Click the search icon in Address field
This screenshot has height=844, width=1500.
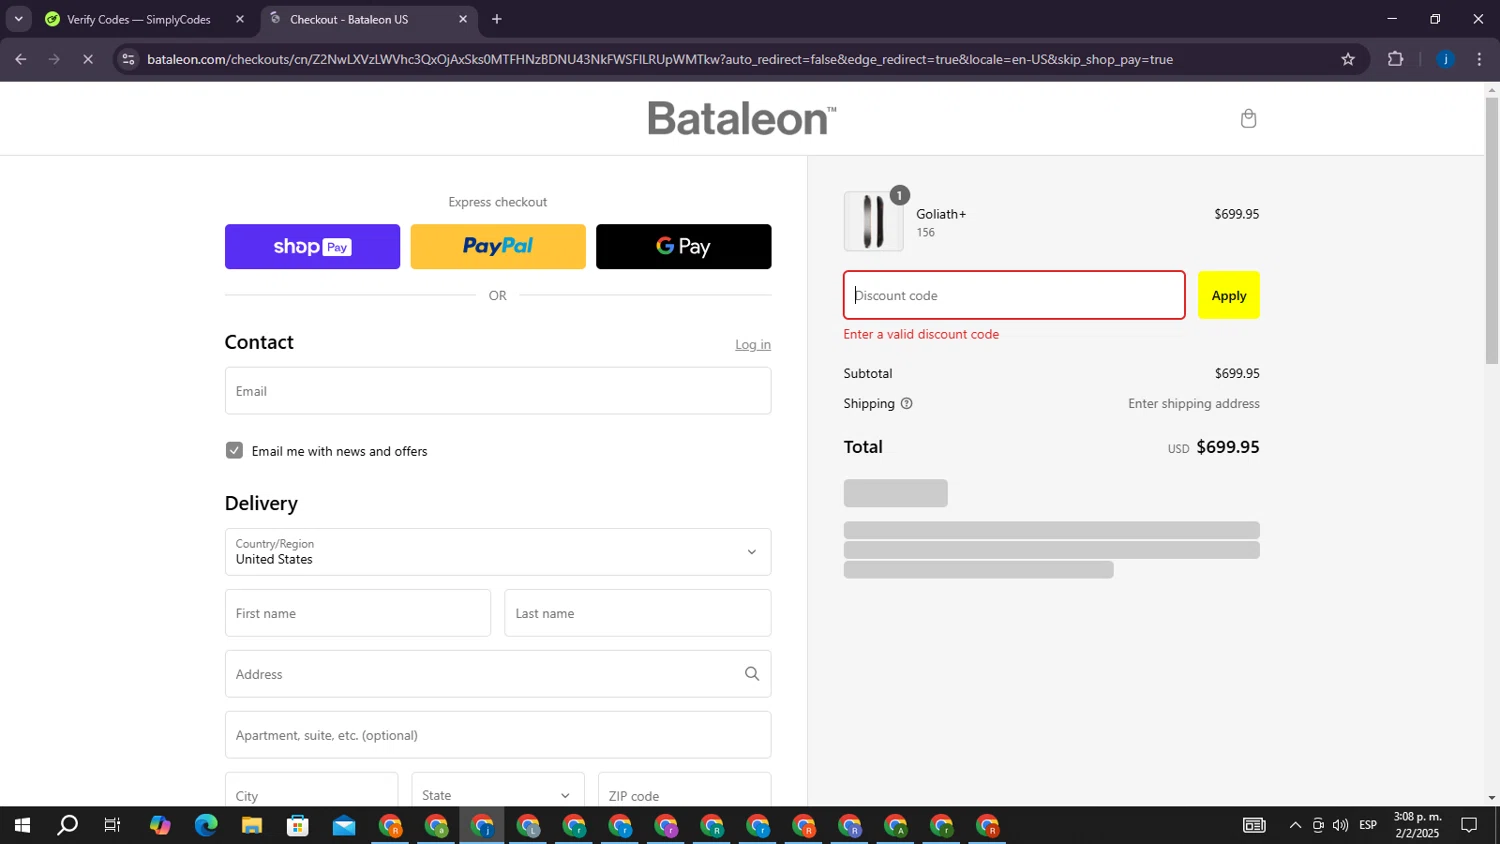pyautogui.click(x=752, y=674)
